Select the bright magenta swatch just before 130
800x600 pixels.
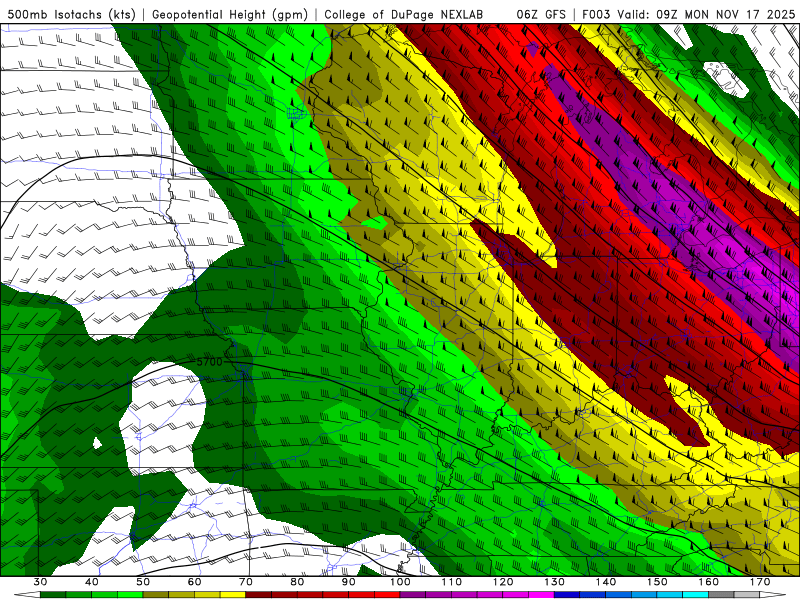(x=541, y=594)
